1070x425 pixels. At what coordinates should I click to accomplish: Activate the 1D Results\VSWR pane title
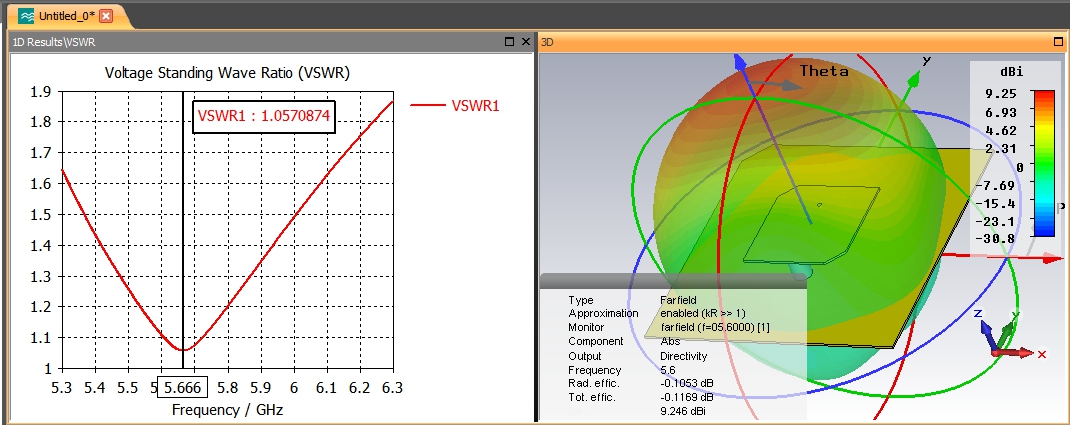click(x=54, y=42)
